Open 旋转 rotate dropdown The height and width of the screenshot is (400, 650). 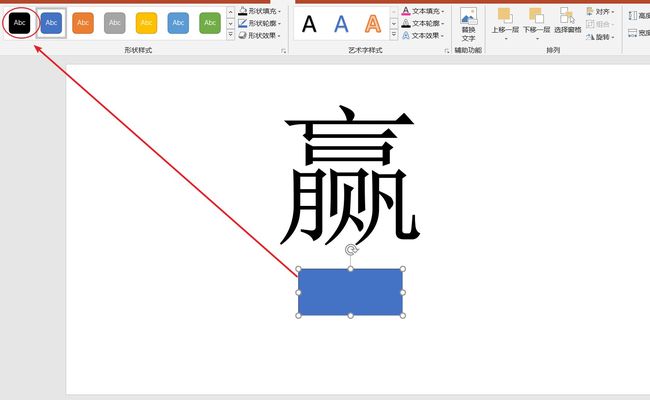click(x=600, y=37)
